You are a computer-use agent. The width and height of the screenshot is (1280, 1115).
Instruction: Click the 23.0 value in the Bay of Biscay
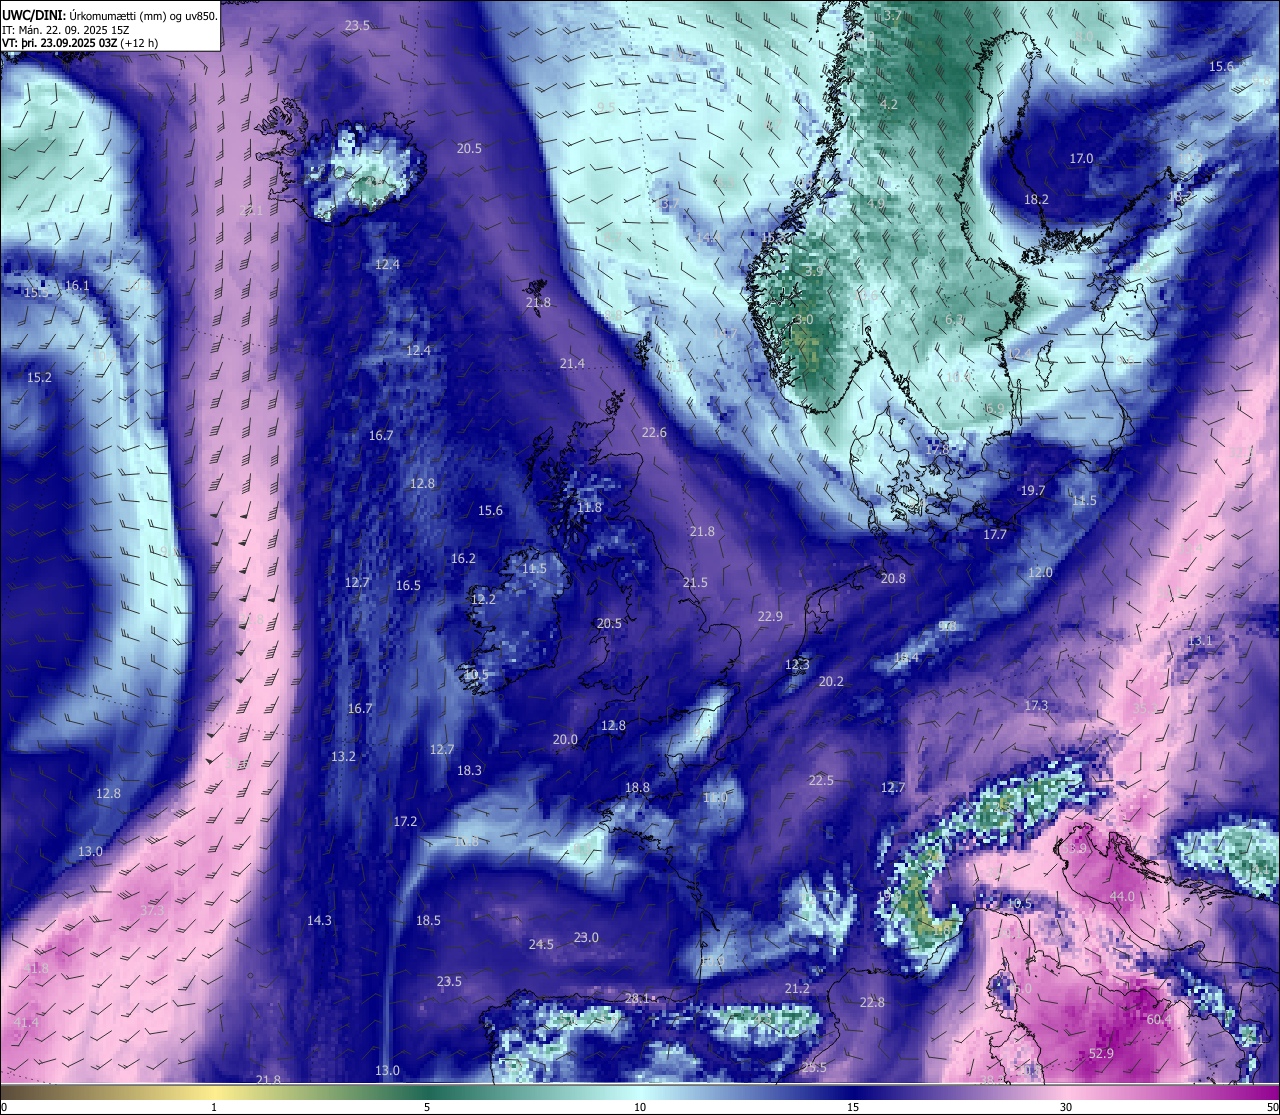pos(586,938)
